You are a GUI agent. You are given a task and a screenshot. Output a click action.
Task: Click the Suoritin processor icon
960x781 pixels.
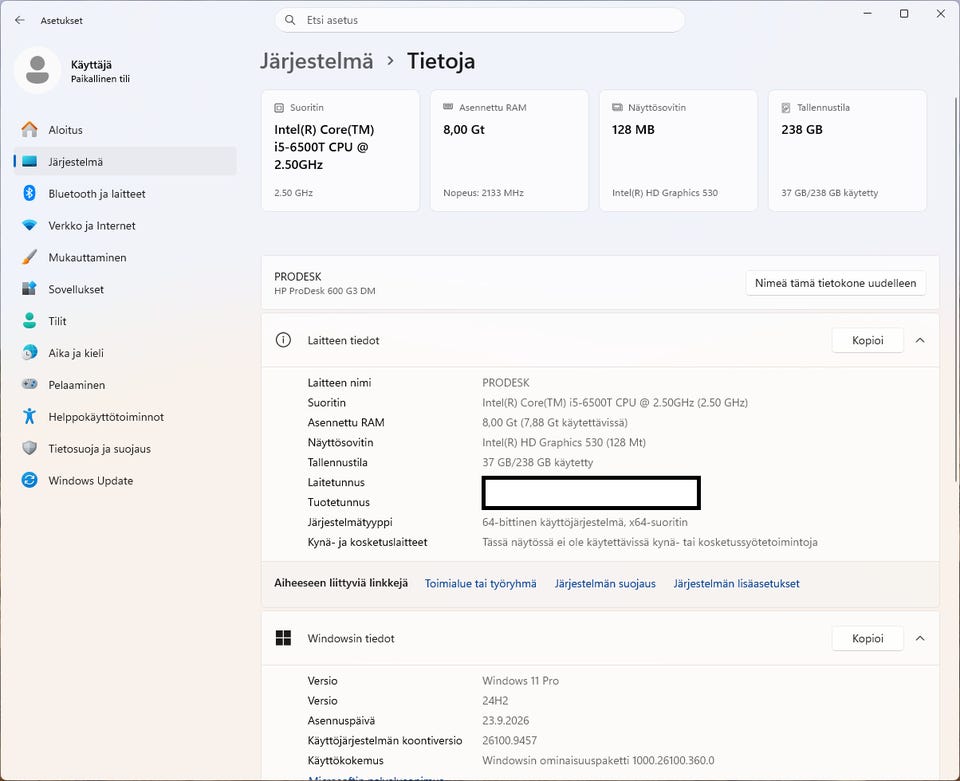[279, 108]
